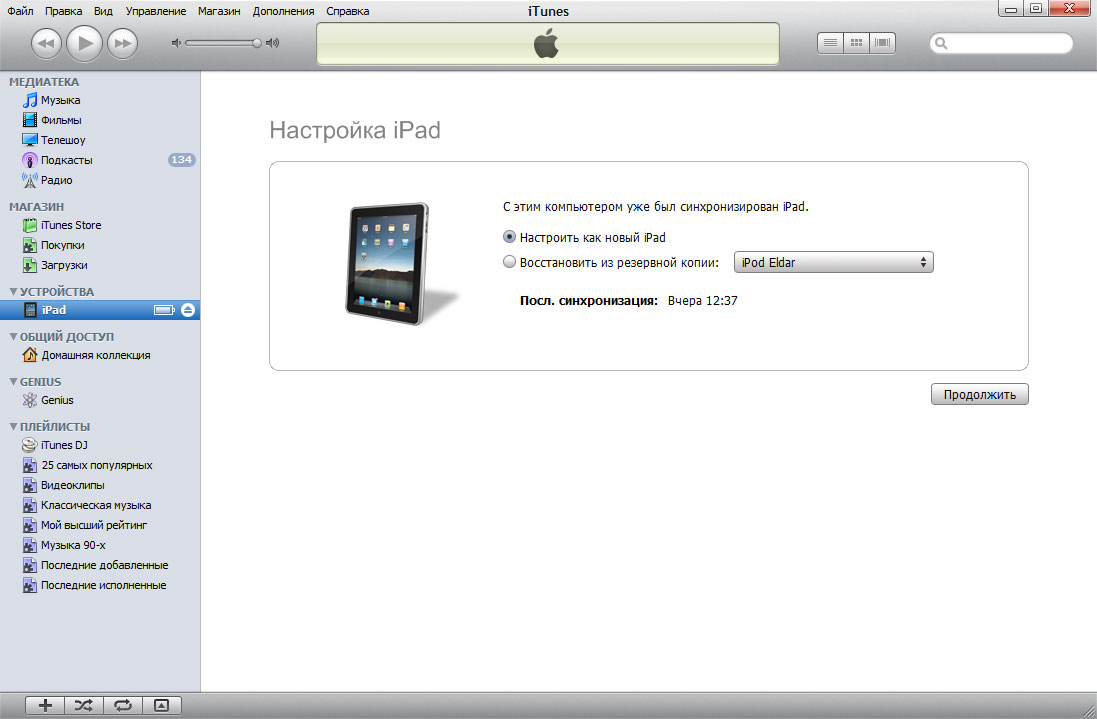The image size is (1097, 719).
Task: Click the window resize grip corner
Action: [x=1087, y=709]
